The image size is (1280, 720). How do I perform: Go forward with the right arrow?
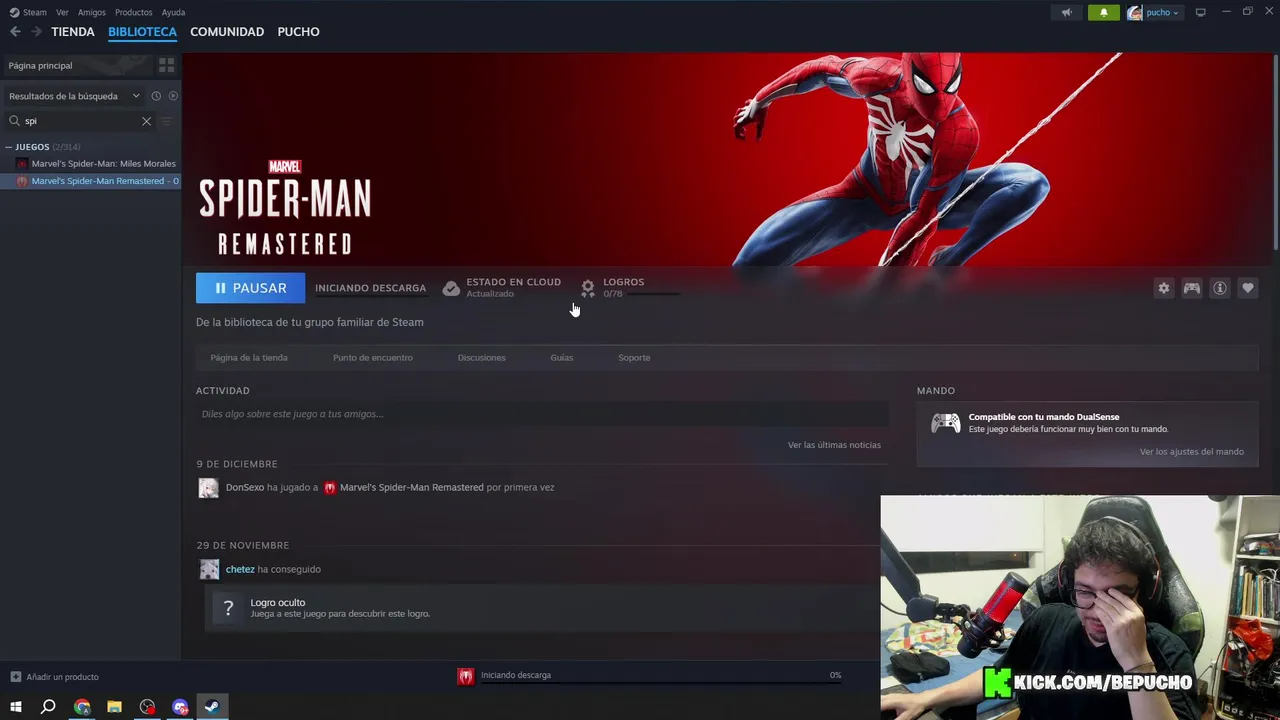tap(36, 32)
